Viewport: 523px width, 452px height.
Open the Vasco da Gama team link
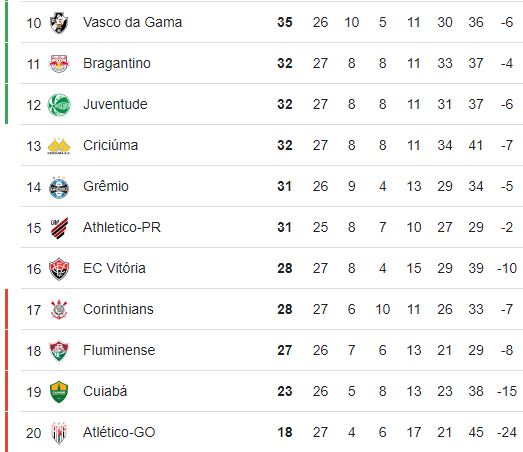coord(132,22)
